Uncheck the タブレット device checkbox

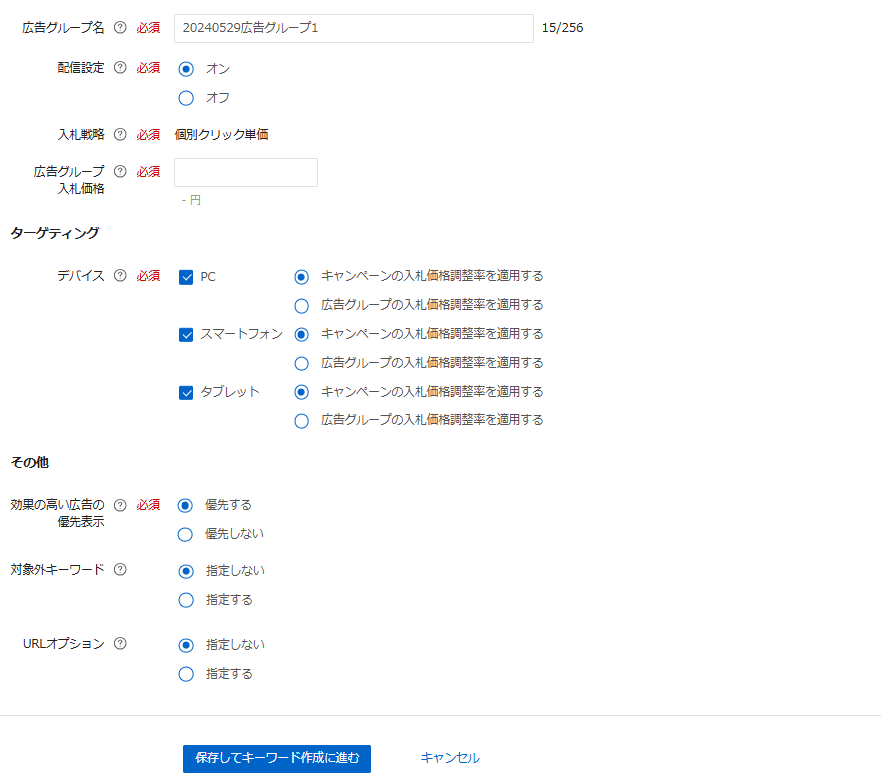[x=186, y=393]
